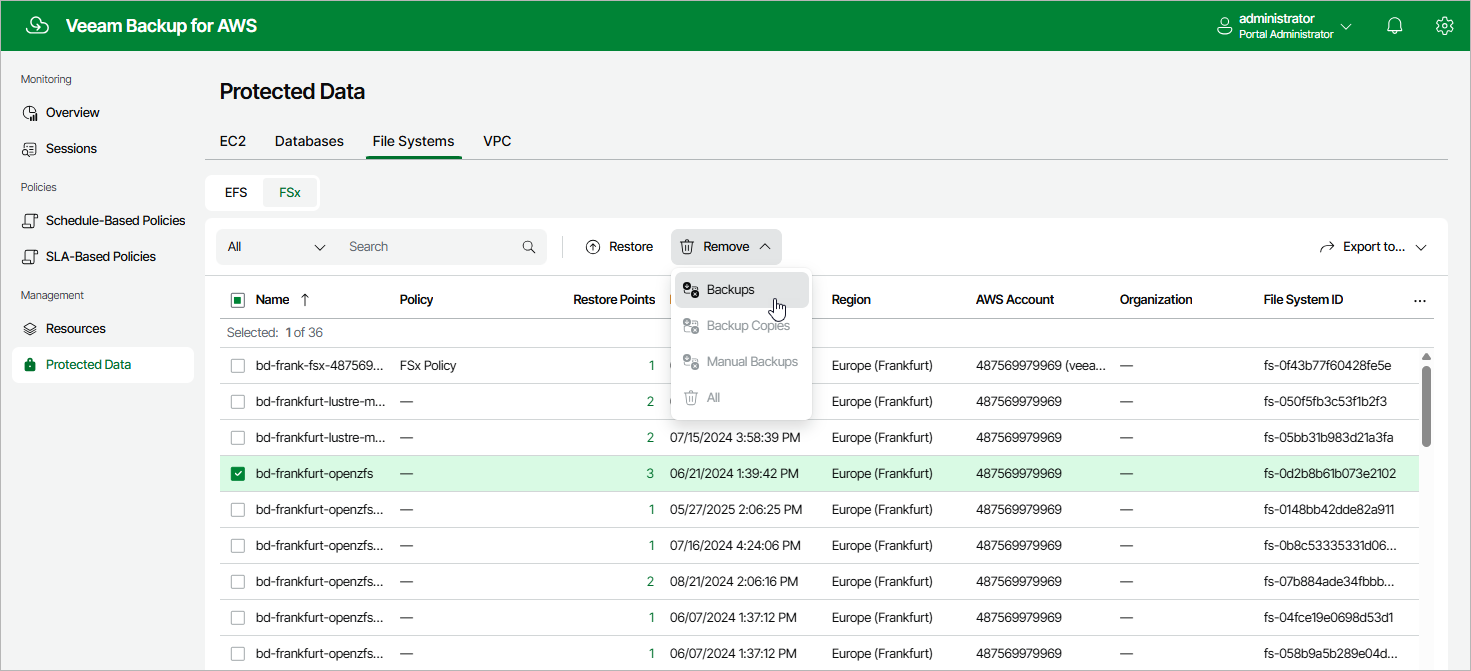Click restore points value 3 for bd-frankfurt-openzfs
This screenshot has width=1471, height=671.
(651, 474)
